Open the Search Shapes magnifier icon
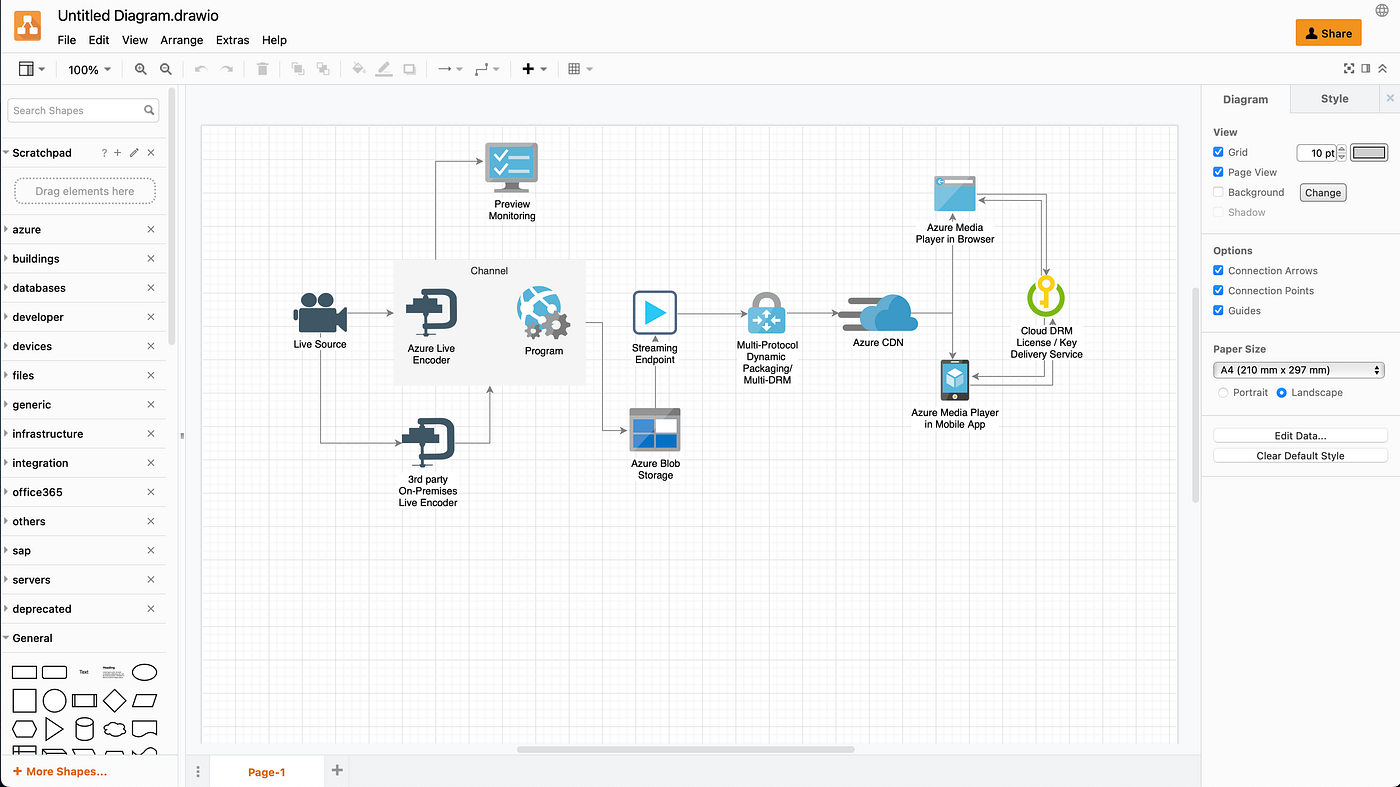Image resolution: width=1400 pixels, height=787 pixels. 148,110
